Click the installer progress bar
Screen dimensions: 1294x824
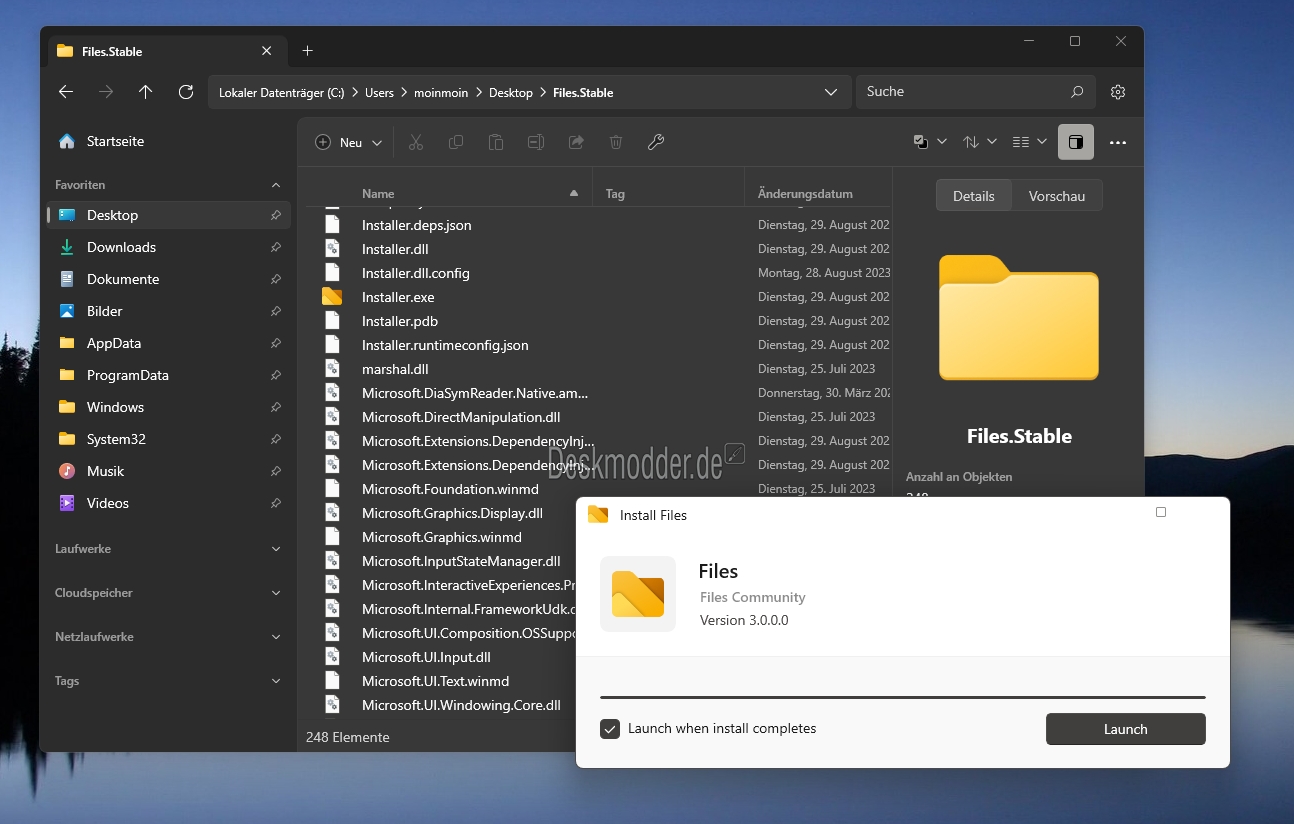point(902,697)
